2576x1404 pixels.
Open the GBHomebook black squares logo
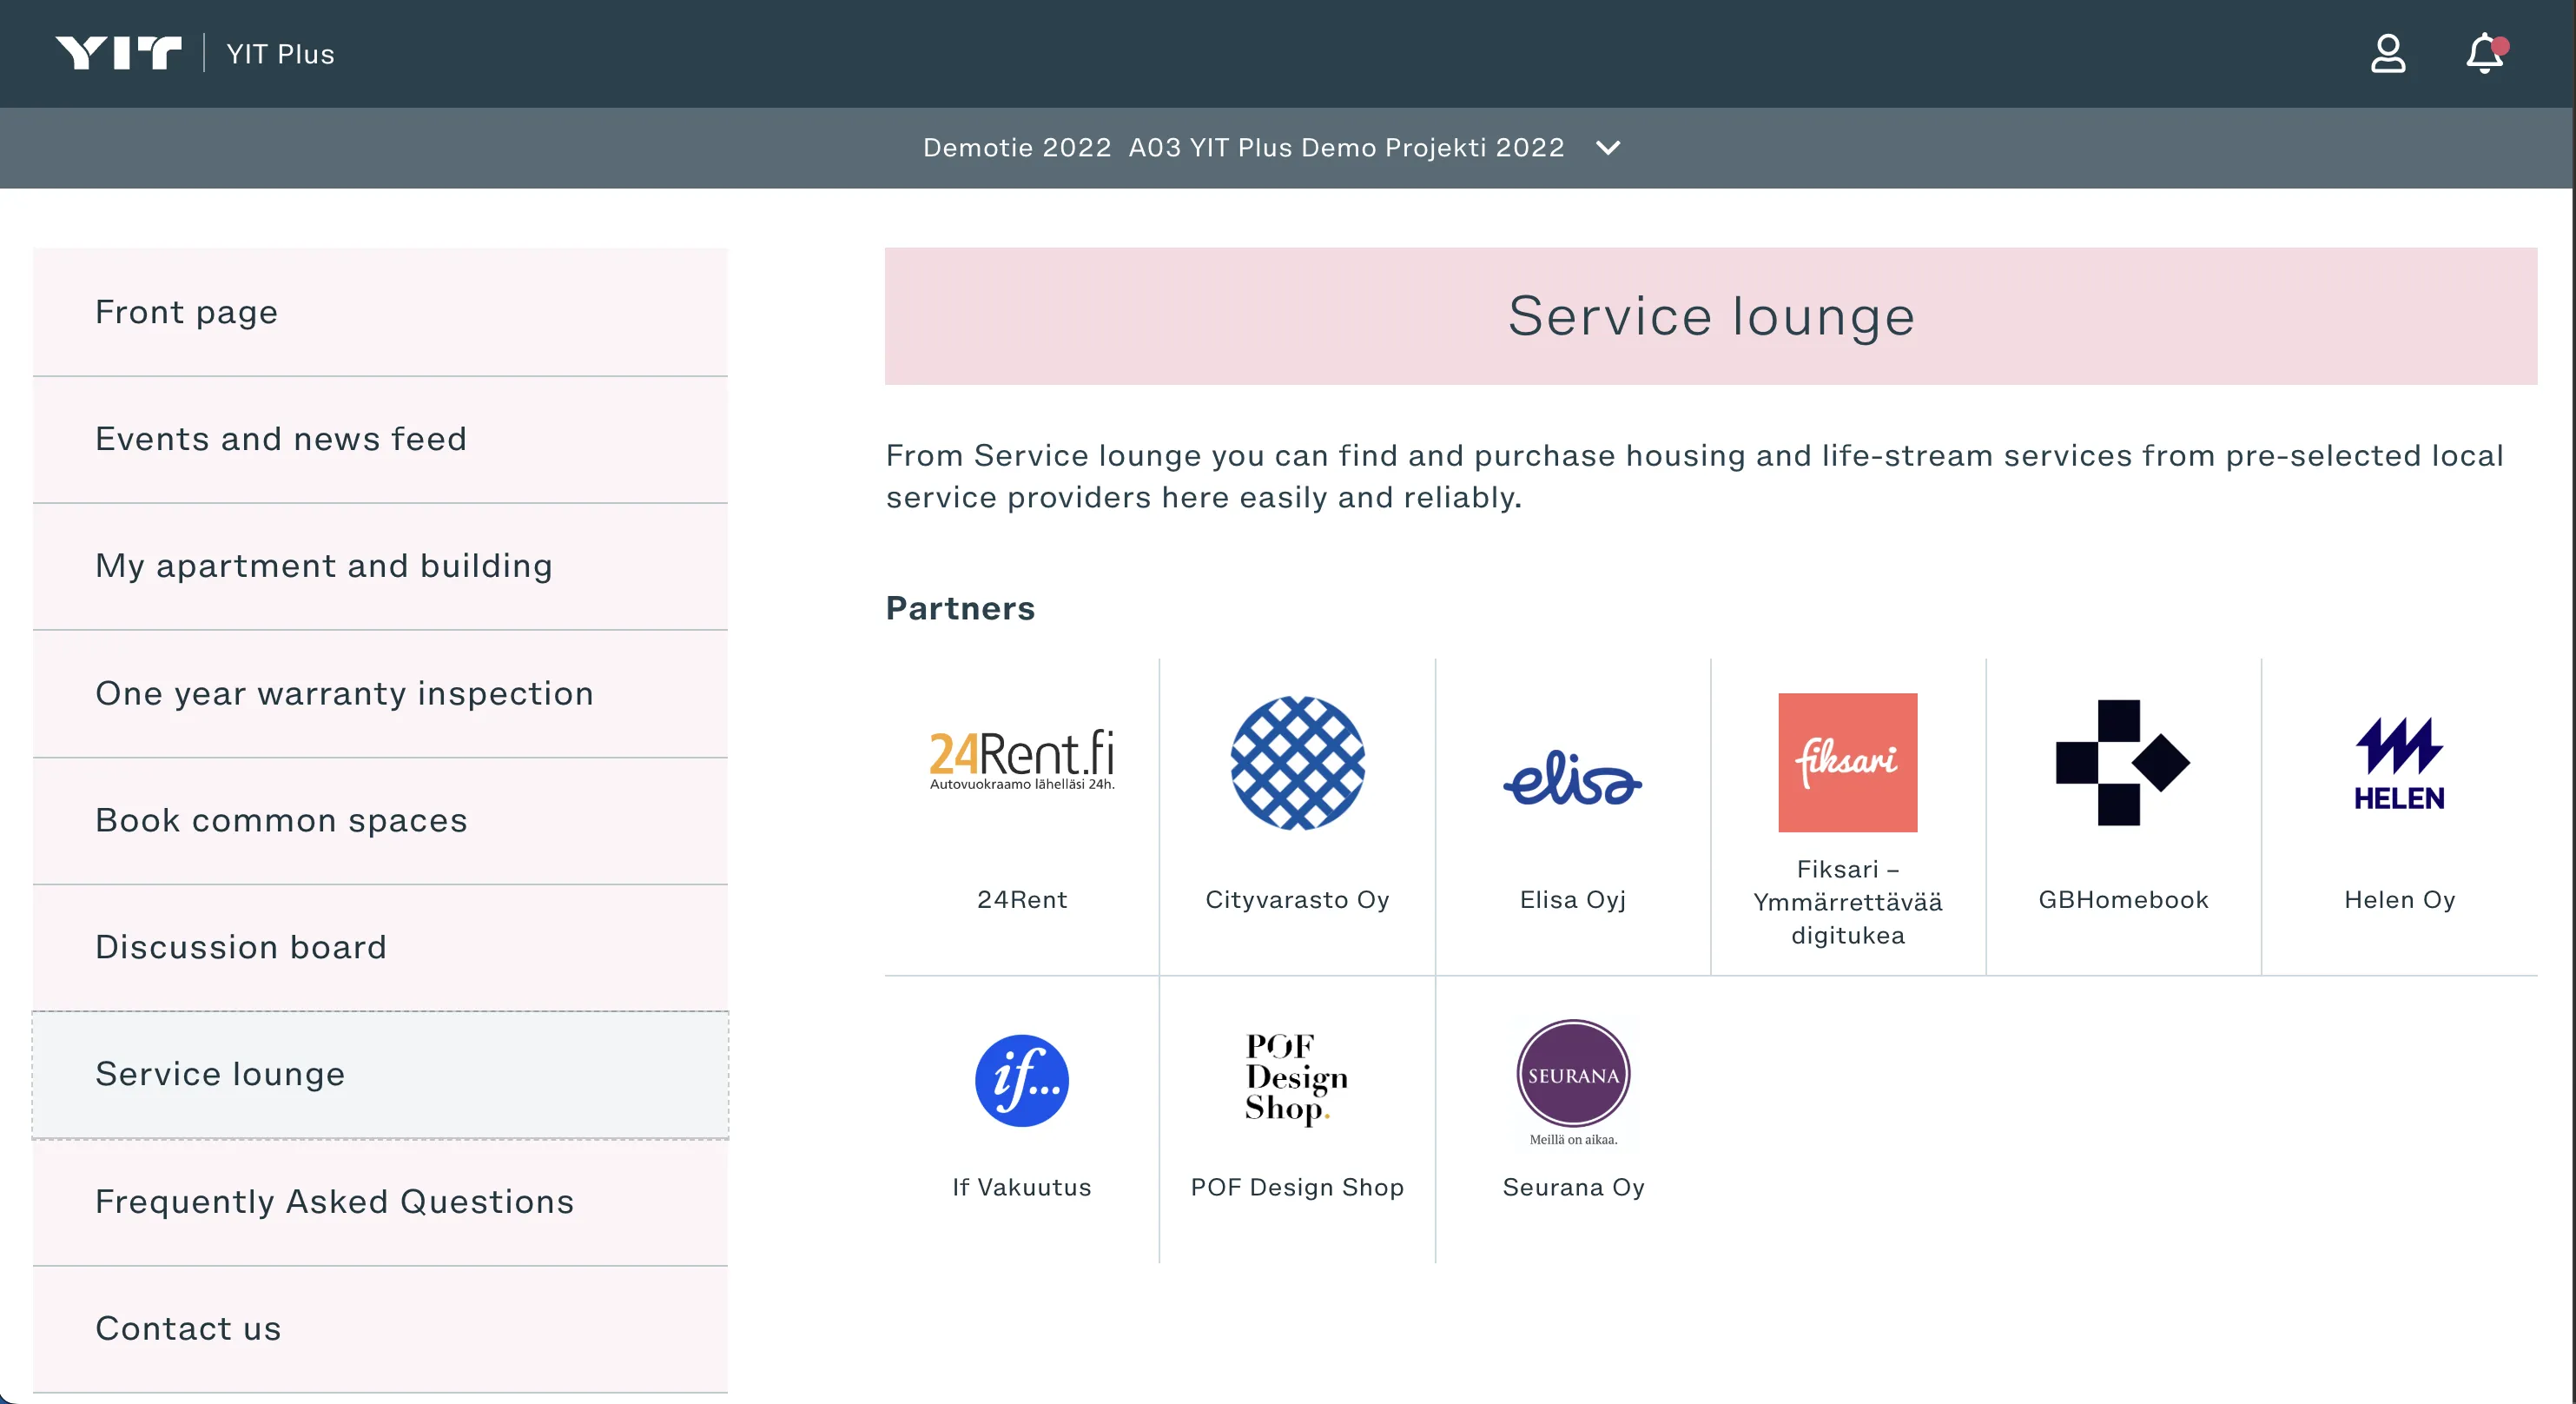(2123, 762)
